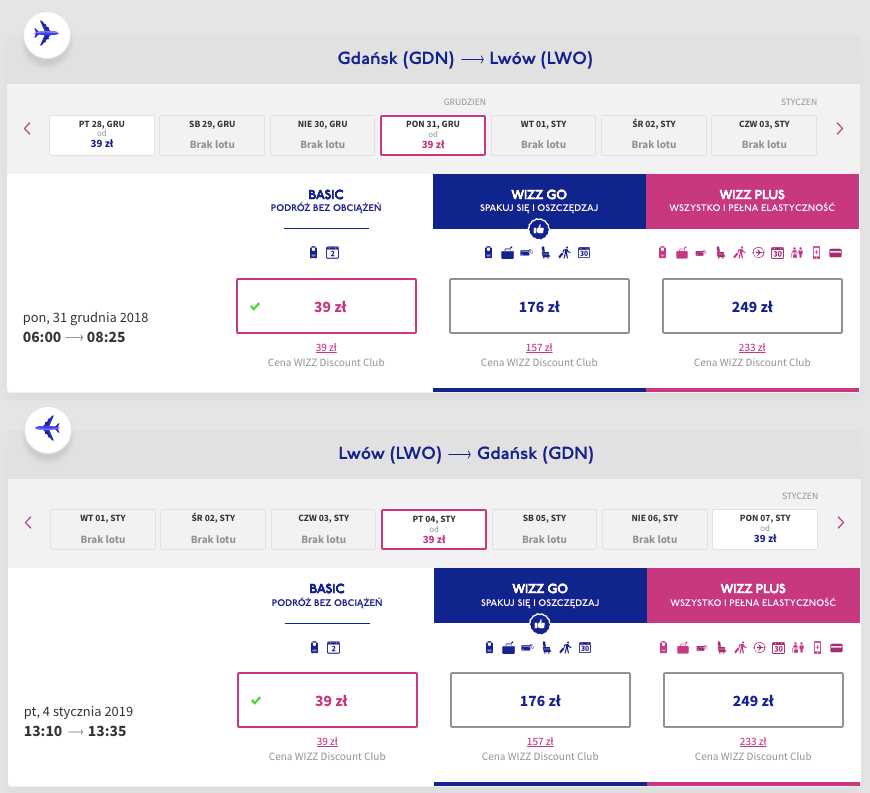This screenshot has width=870, height=793.
Task: Select the return WIZZ GO 176 zł fare
Action: pos(539,701)
